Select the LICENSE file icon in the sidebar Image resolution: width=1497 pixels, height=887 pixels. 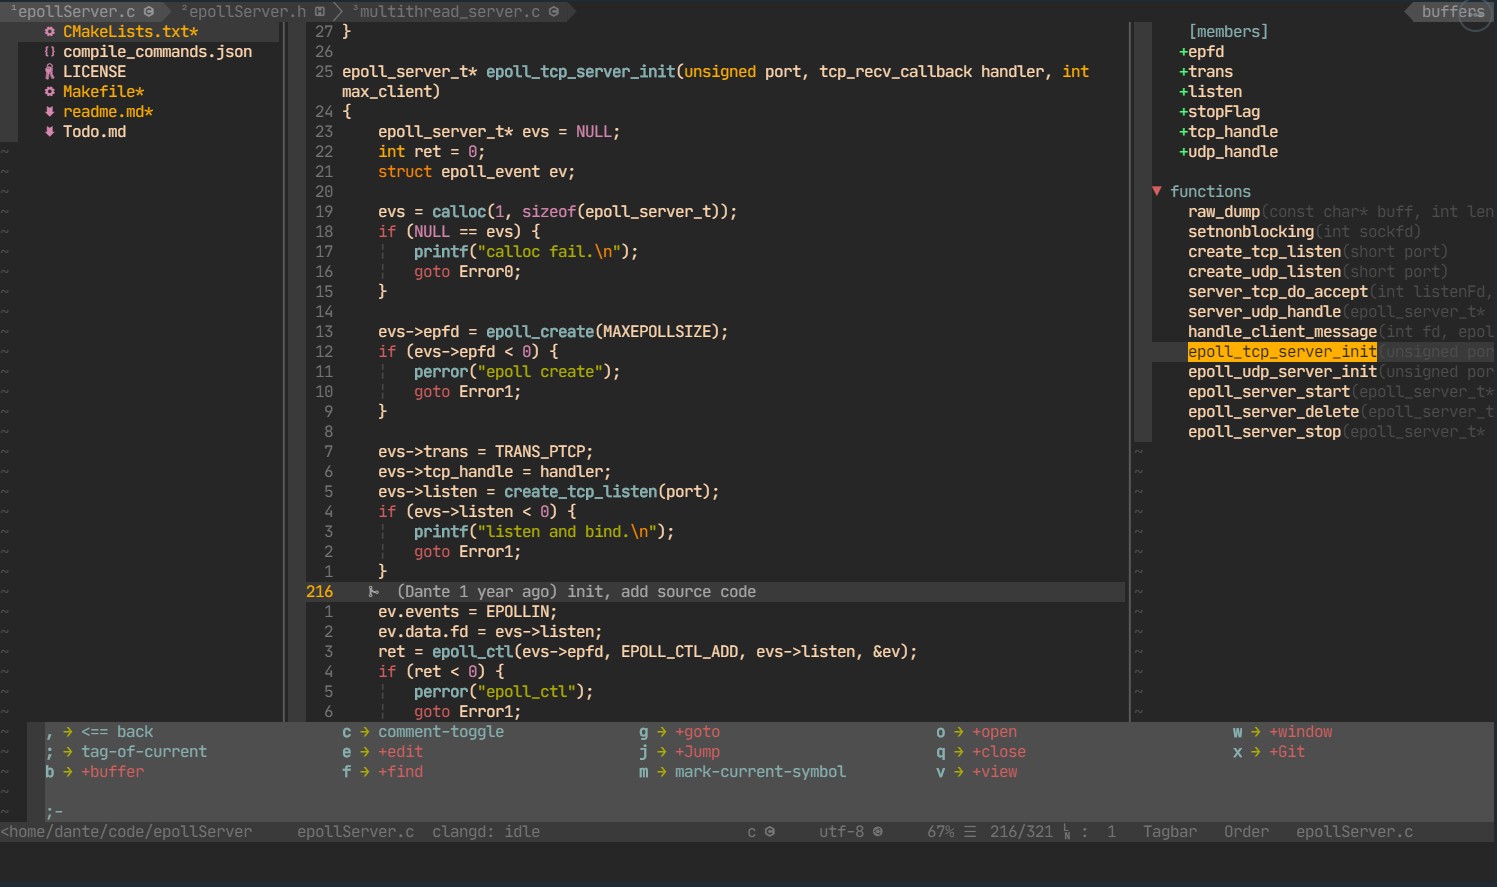[49, 71]
